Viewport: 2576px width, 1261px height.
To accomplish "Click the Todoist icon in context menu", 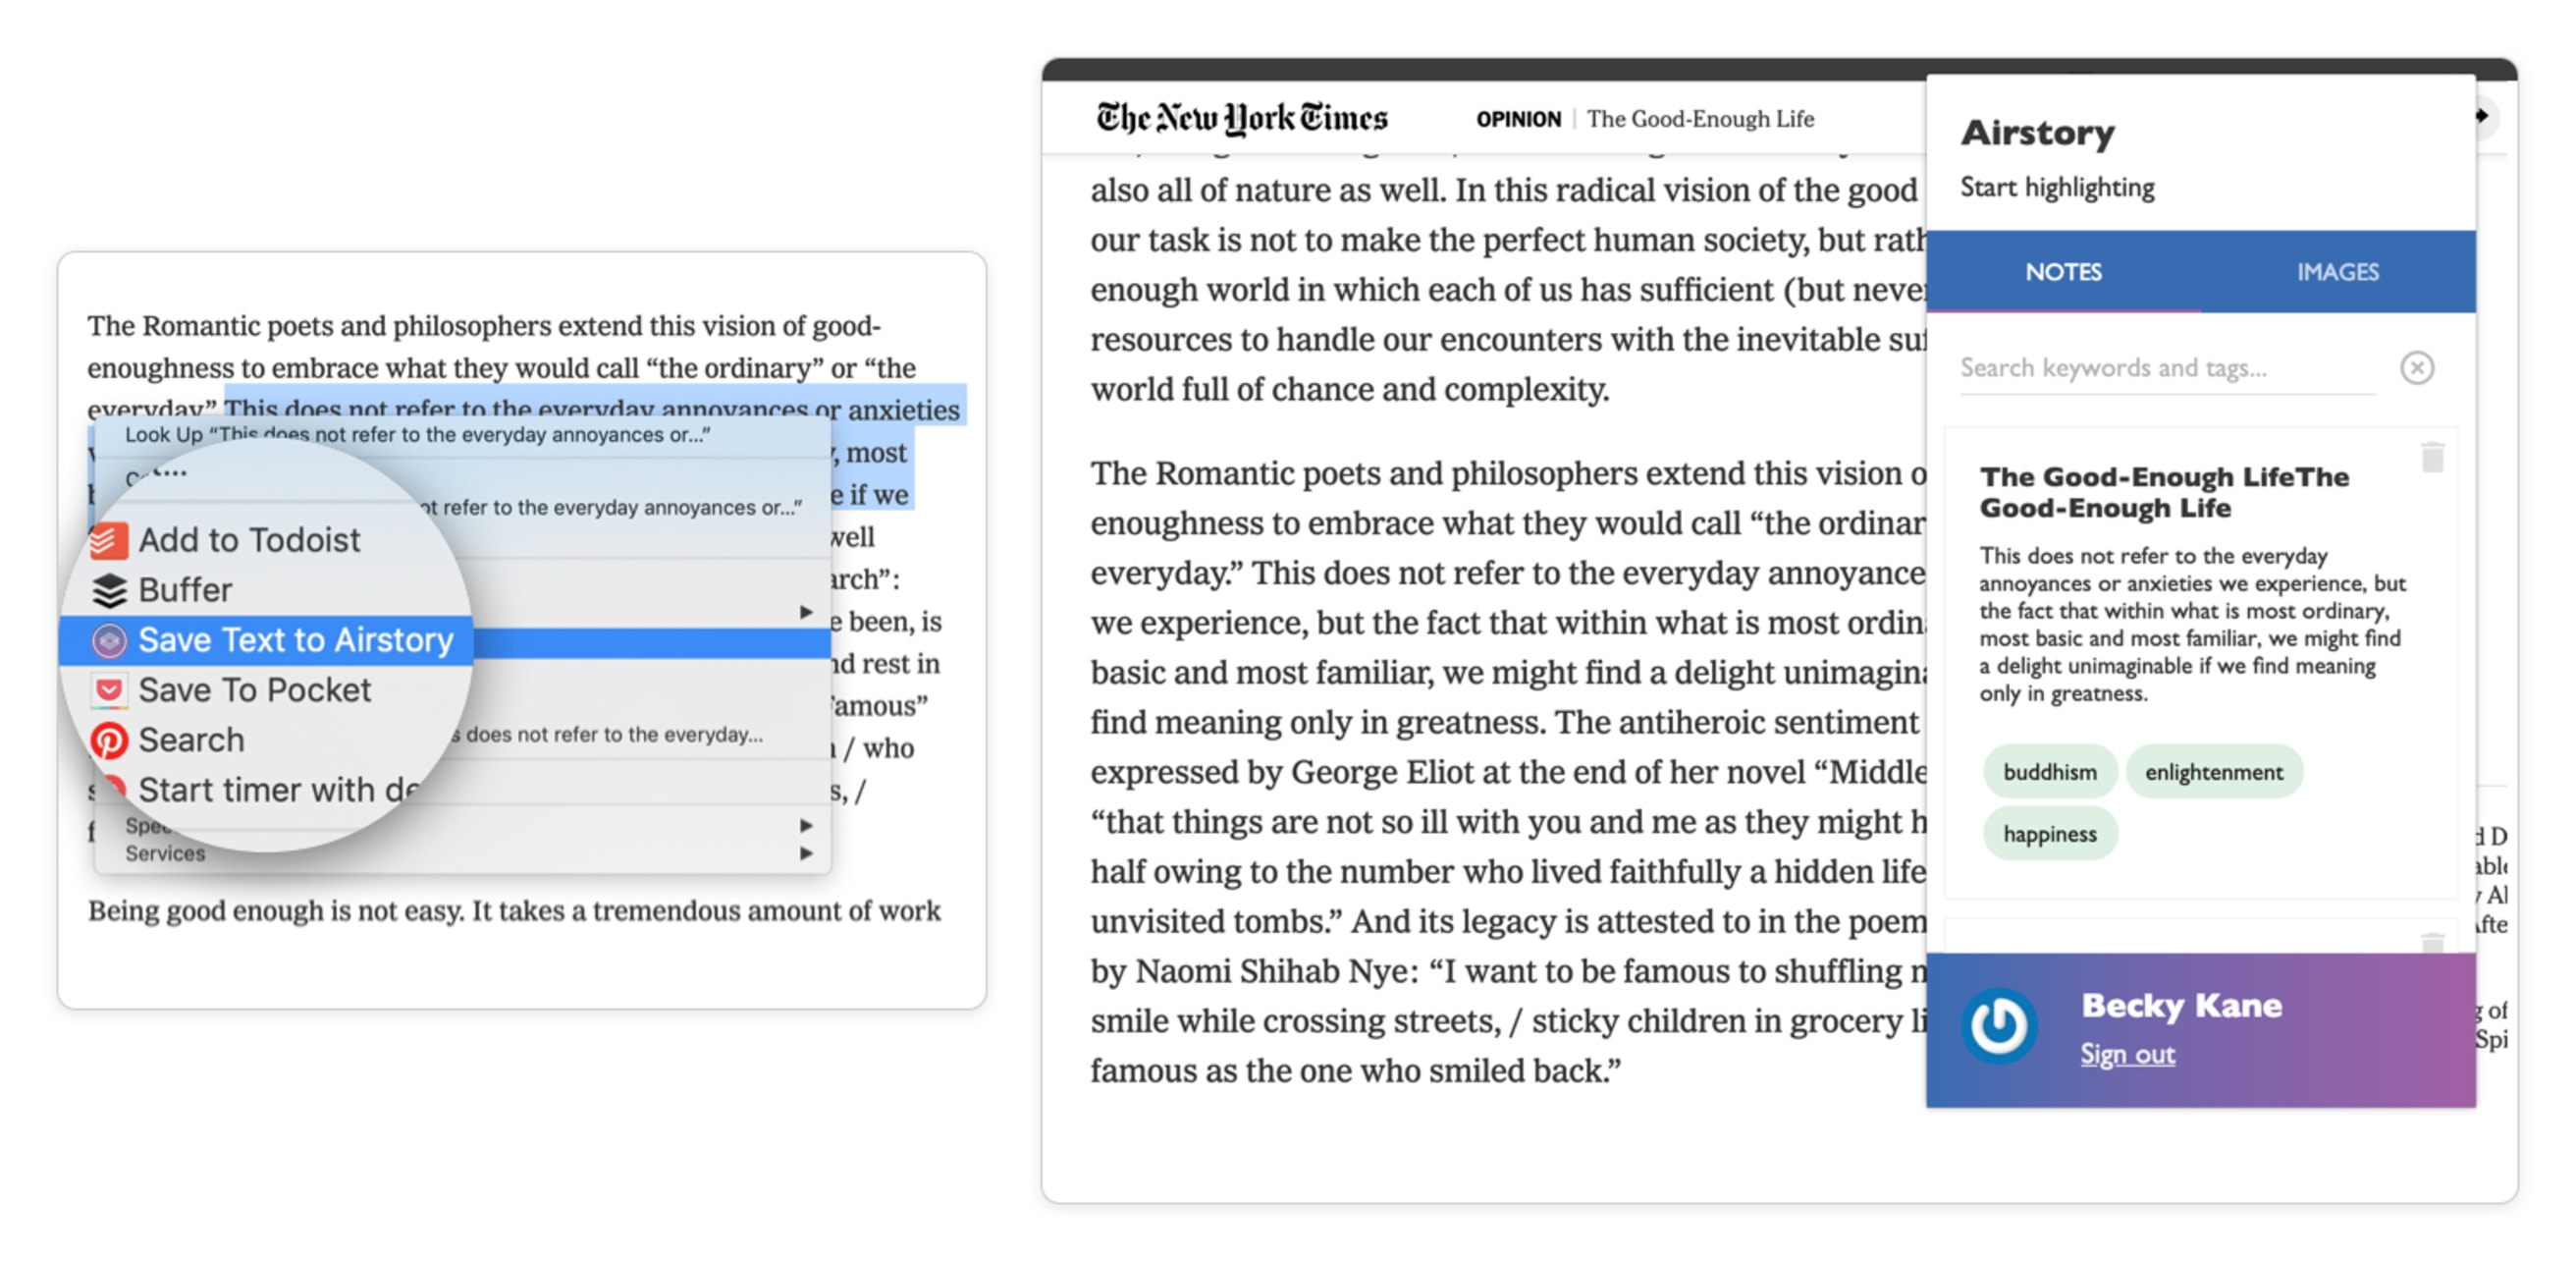I will (109, 541).
